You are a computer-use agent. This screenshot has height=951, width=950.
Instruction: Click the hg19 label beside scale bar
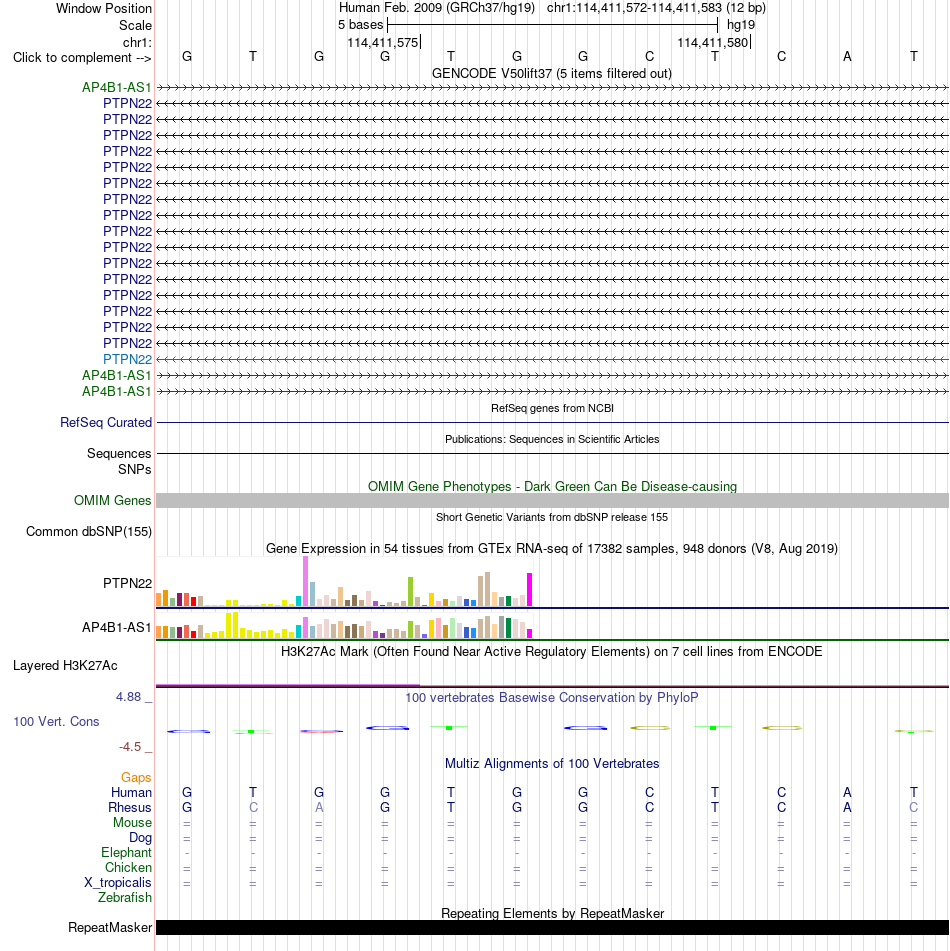[741, 25]
